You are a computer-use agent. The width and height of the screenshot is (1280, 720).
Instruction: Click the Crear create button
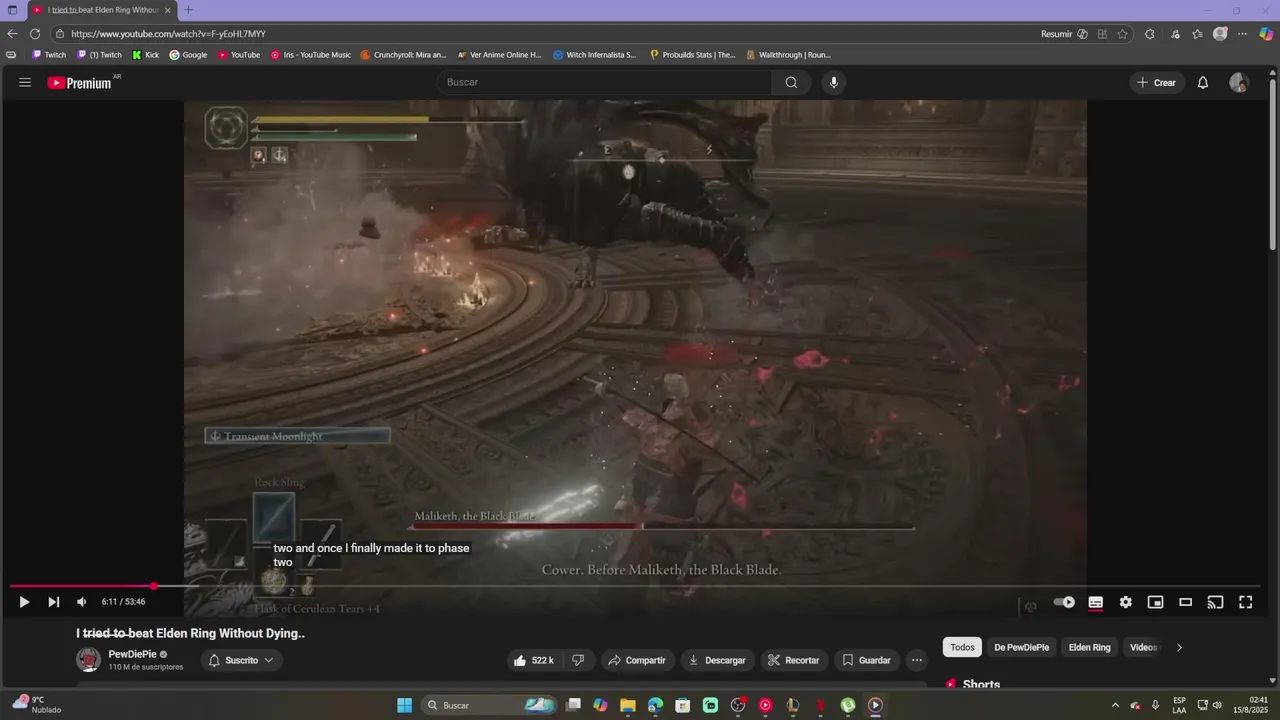click(x=1157, y=83)
